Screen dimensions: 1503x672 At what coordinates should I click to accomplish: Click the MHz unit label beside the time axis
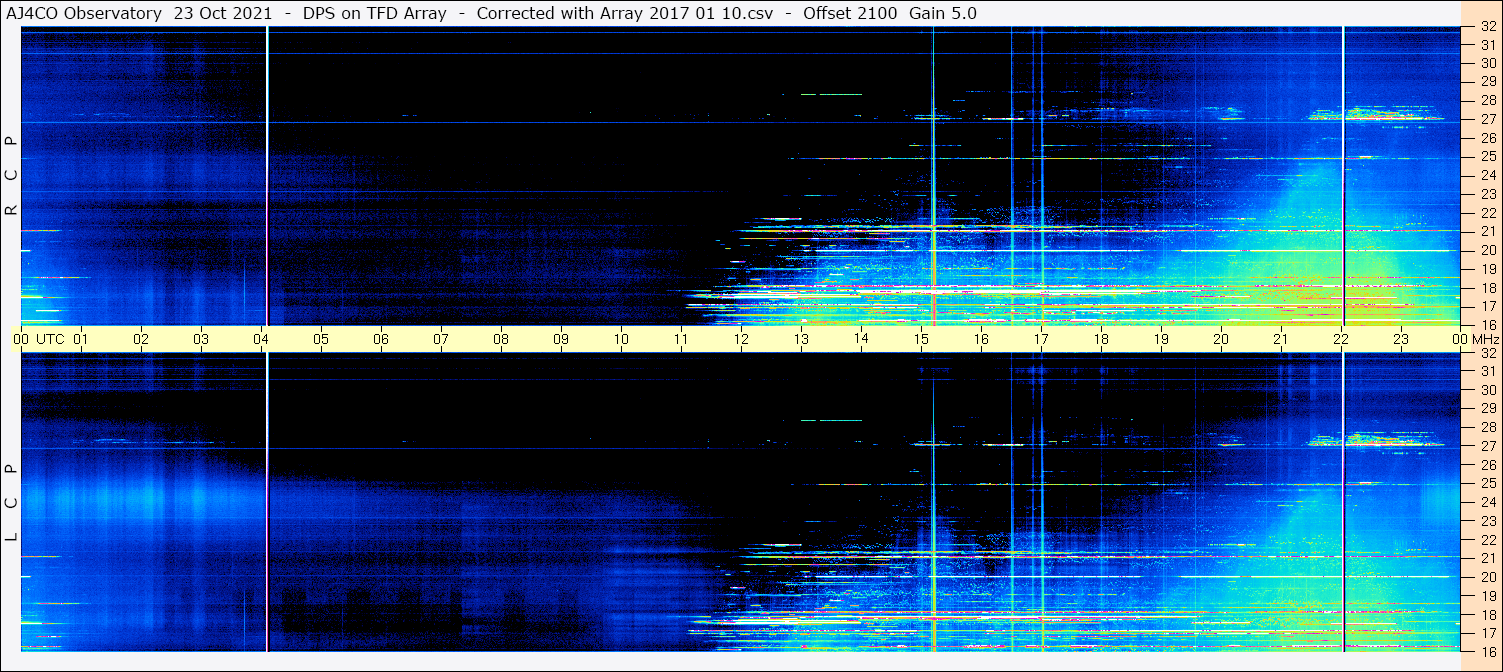click(1484, 339)
